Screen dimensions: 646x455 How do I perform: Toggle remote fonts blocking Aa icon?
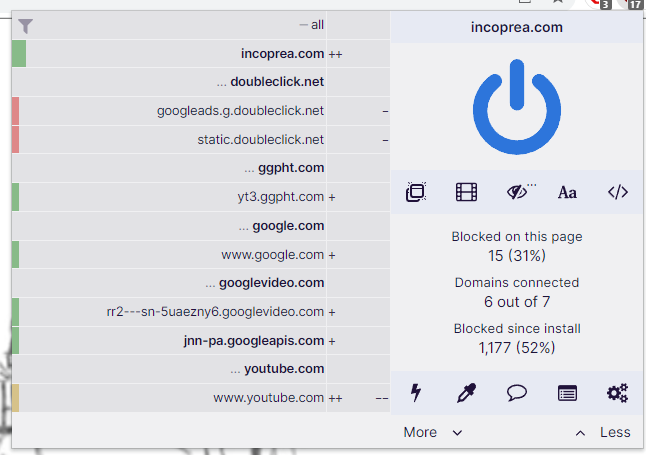pos(567,192)
